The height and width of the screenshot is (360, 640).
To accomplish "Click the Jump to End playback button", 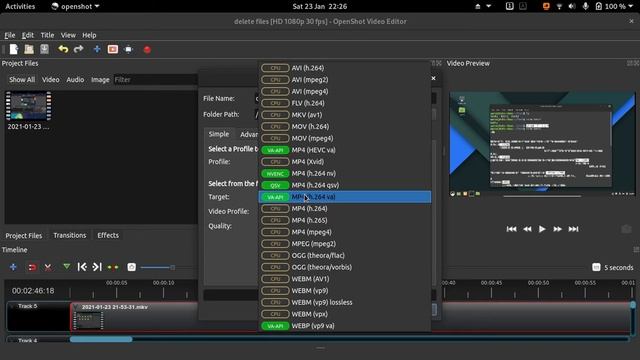I will pos(573,229).
